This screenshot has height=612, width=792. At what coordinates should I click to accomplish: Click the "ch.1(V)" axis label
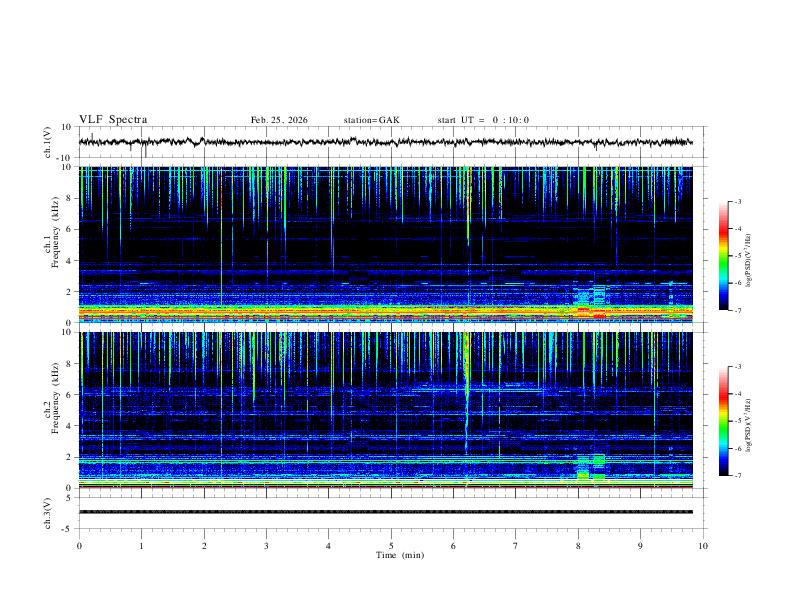pos(48,142)
